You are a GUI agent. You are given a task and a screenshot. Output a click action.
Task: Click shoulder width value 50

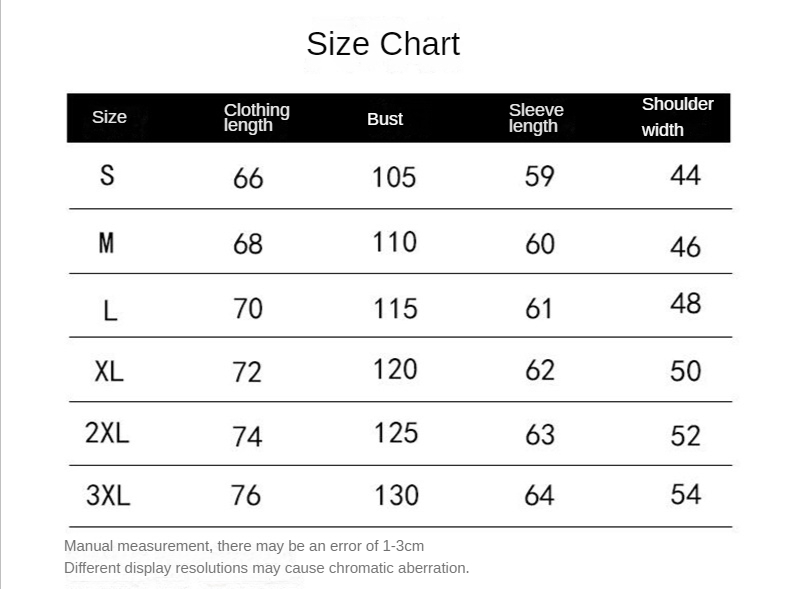(x=686, y=371)
